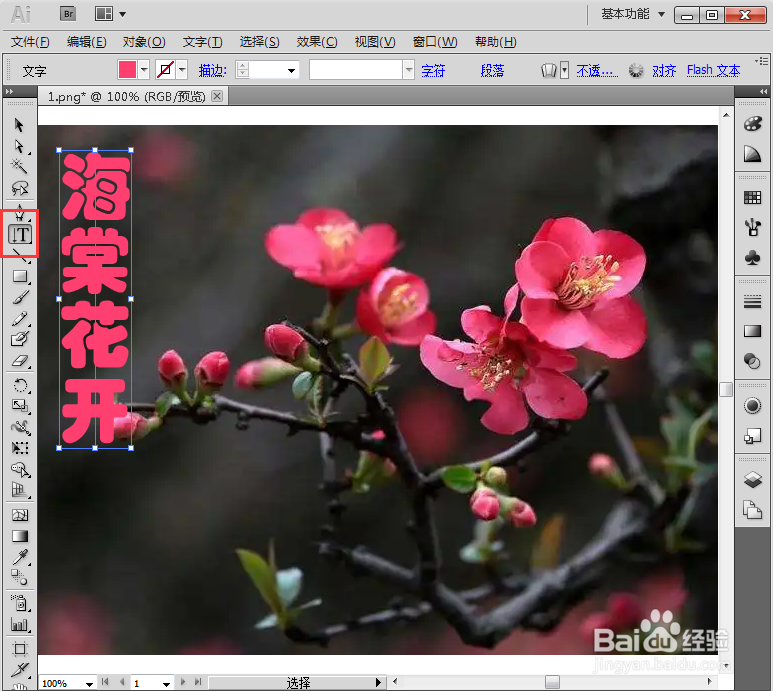Open the 对象(O) menu
The height and width of the screenshot is (691, 773).
coord(144,42)
